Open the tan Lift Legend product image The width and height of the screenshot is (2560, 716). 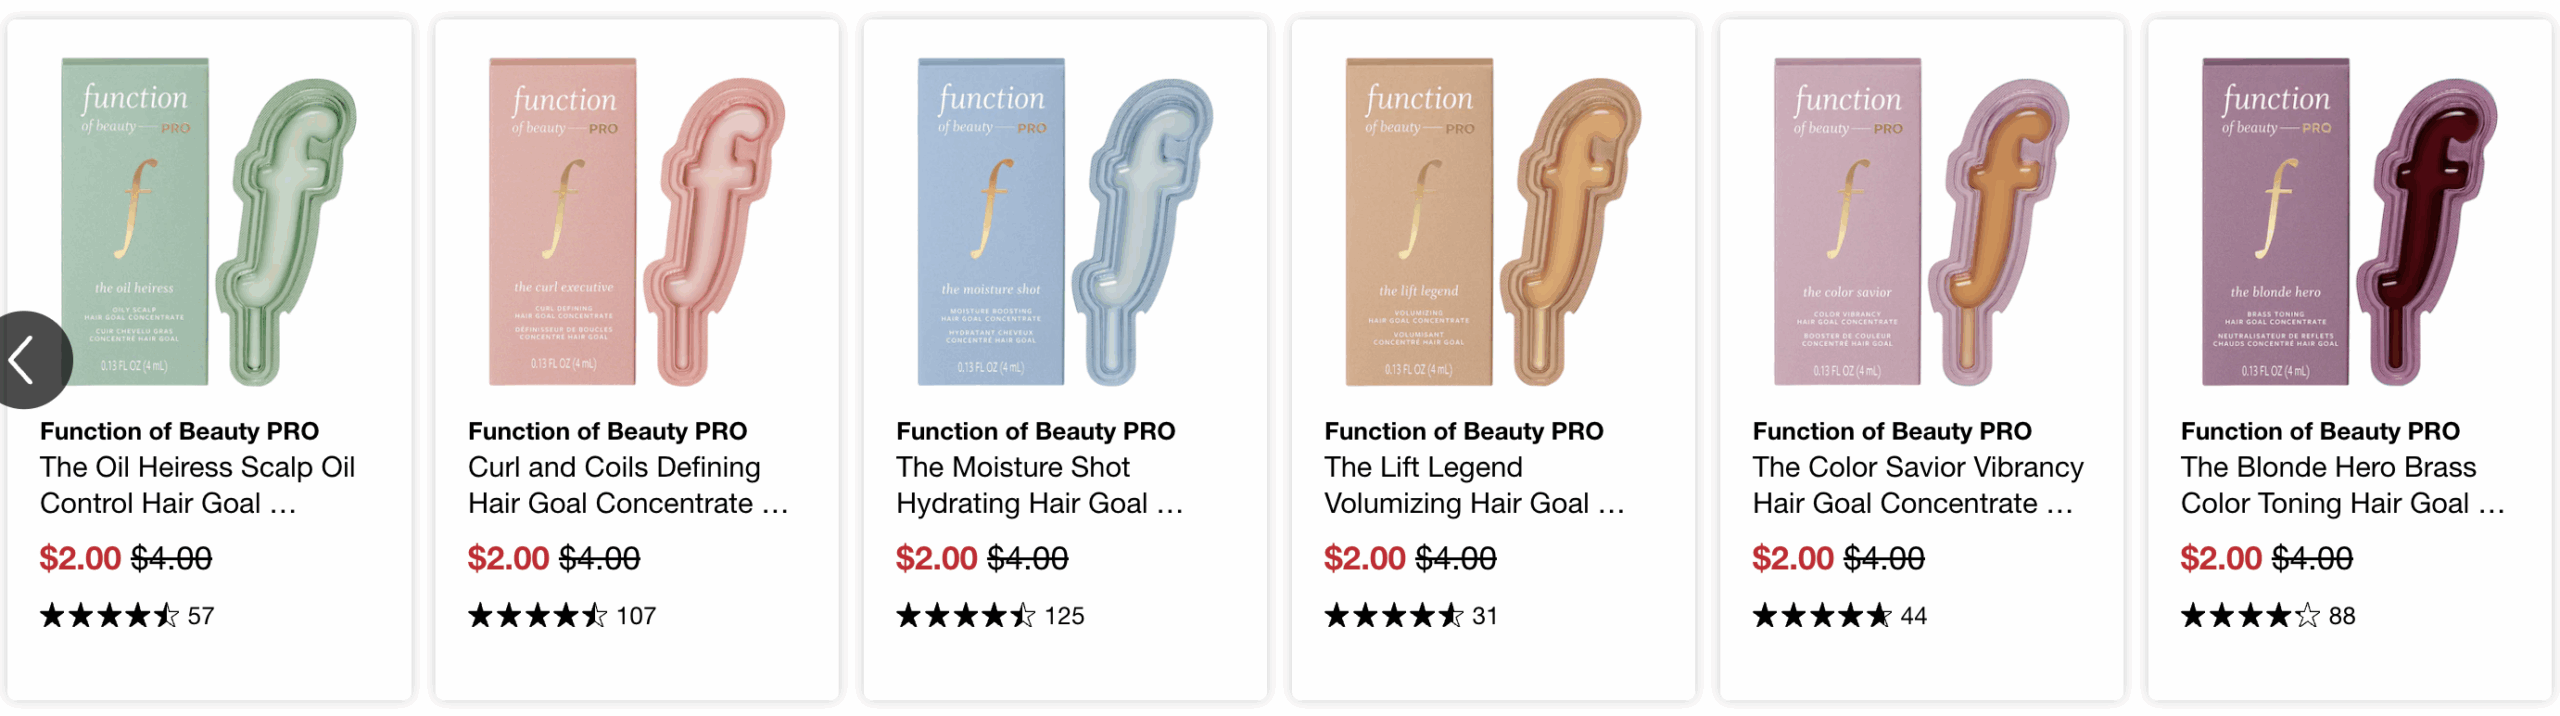click(1493, 221)
